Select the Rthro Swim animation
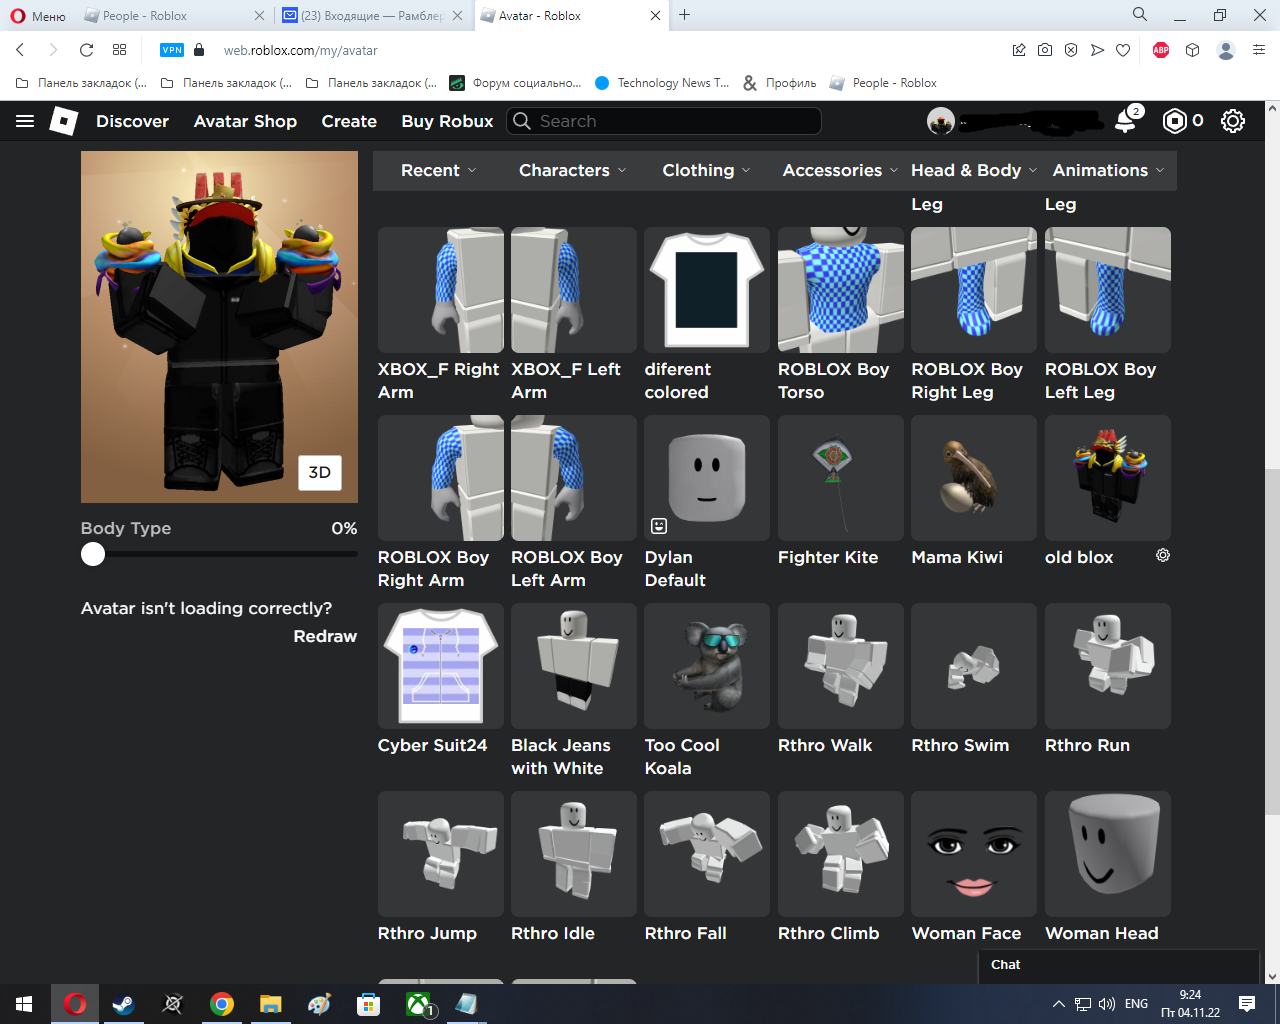 click(974, 679)
